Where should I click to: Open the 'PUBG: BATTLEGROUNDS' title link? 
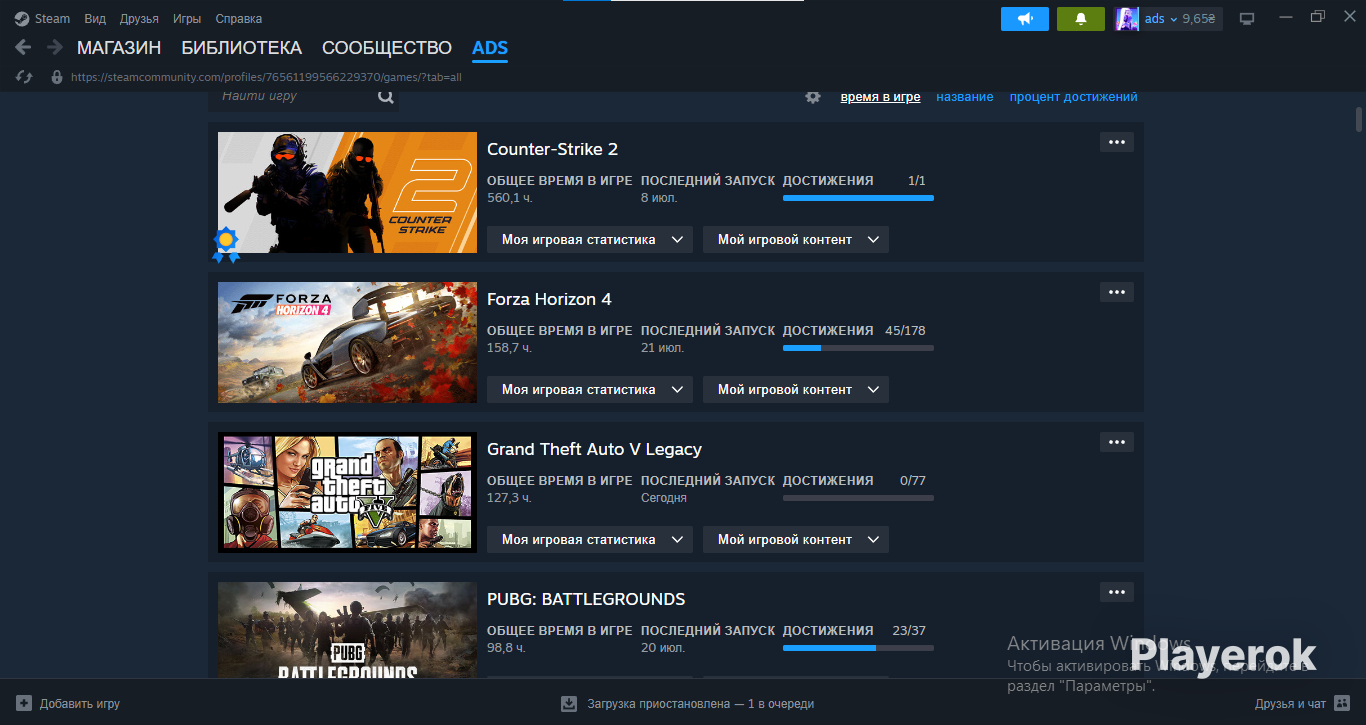coord(586,599)
